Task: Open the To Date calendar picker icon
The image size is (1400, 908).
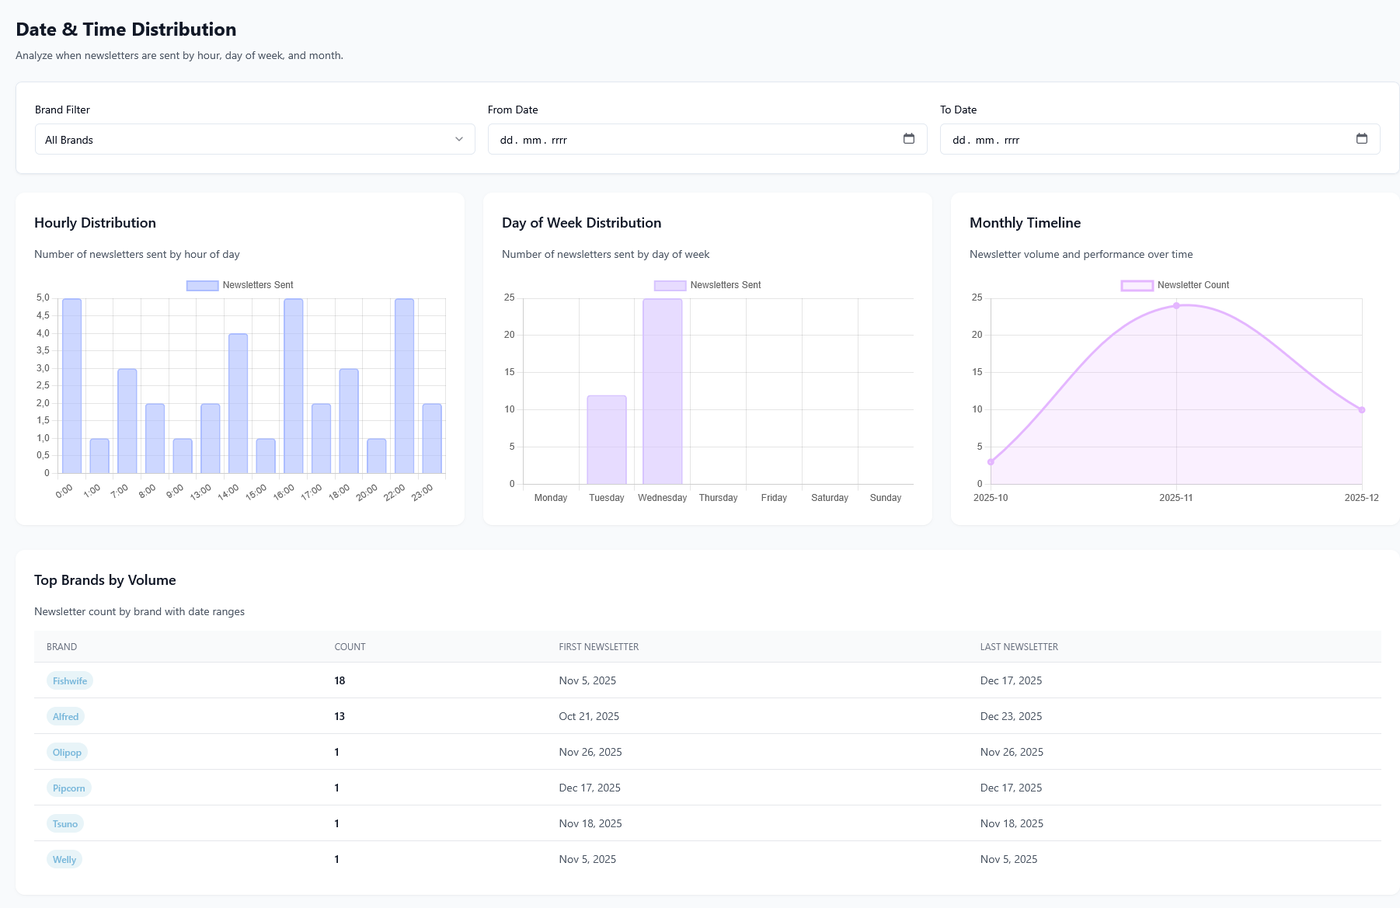Action: click(1361, 139)
